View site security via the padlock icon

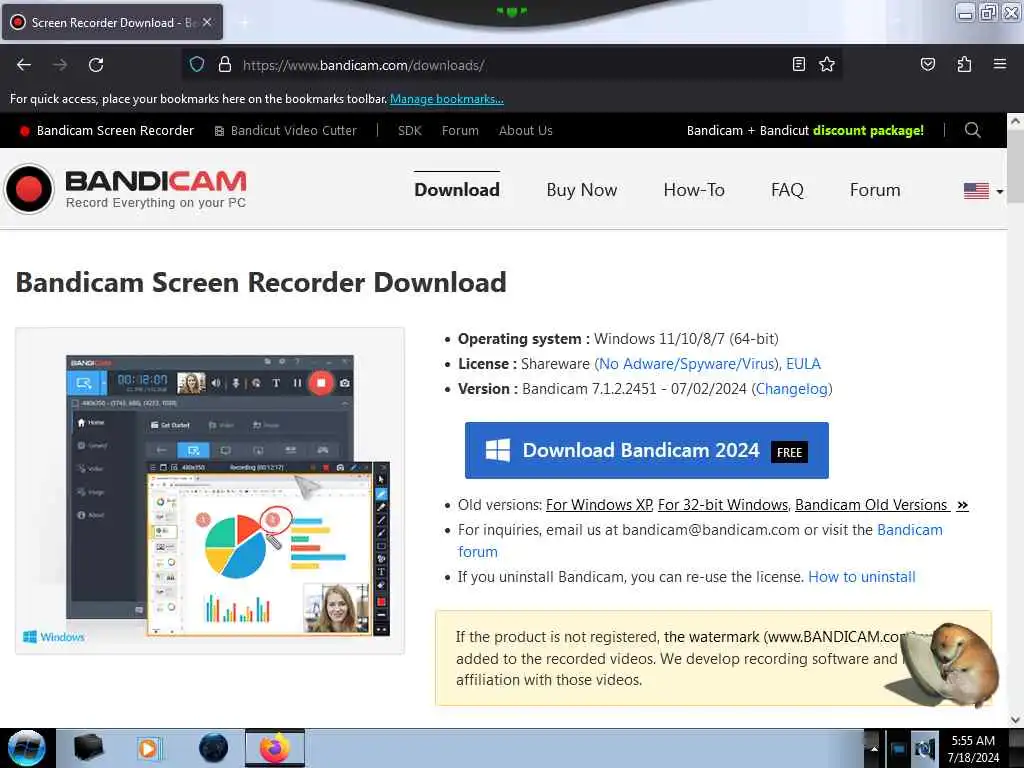point(225,65)
